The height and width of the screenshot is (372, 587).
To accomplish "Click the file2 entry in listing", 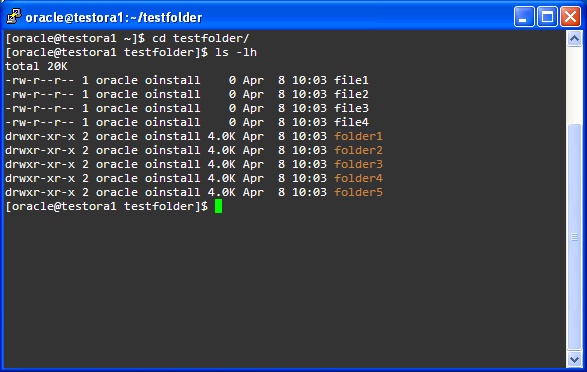I will coord(351,94).
